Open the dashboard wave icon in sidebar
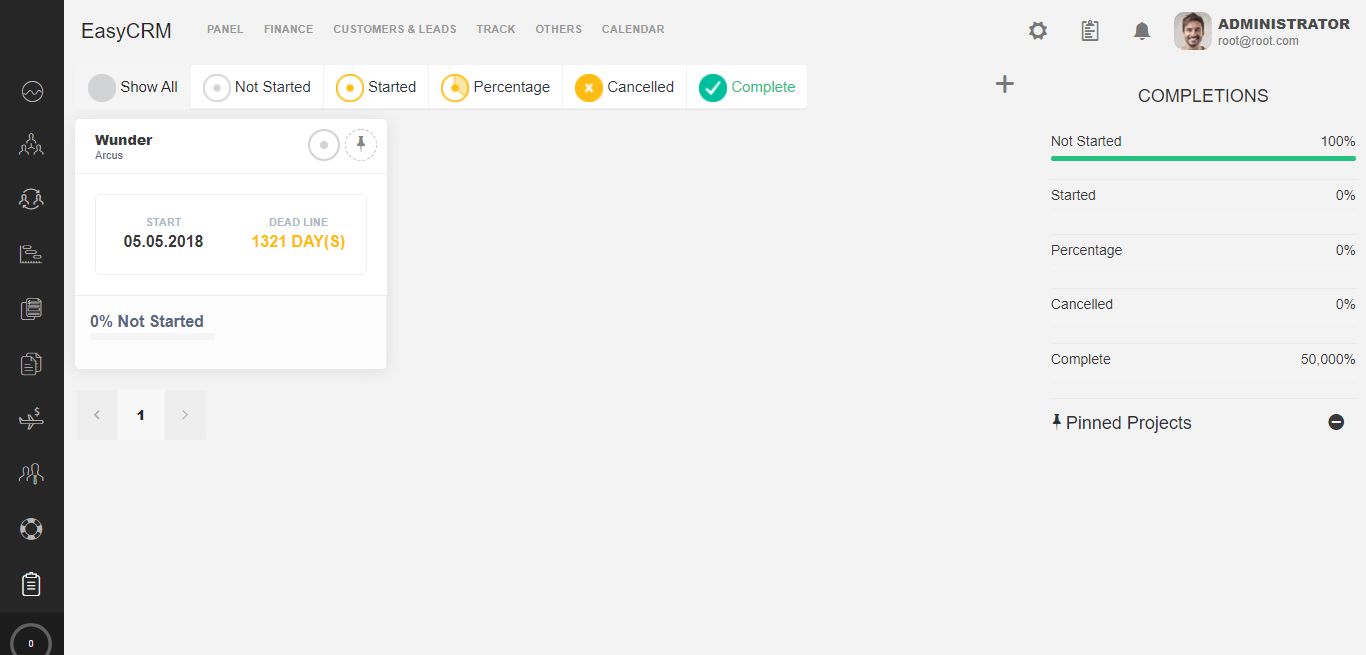This screenshot has width=1366, height=655. click(x=31, y=92)
